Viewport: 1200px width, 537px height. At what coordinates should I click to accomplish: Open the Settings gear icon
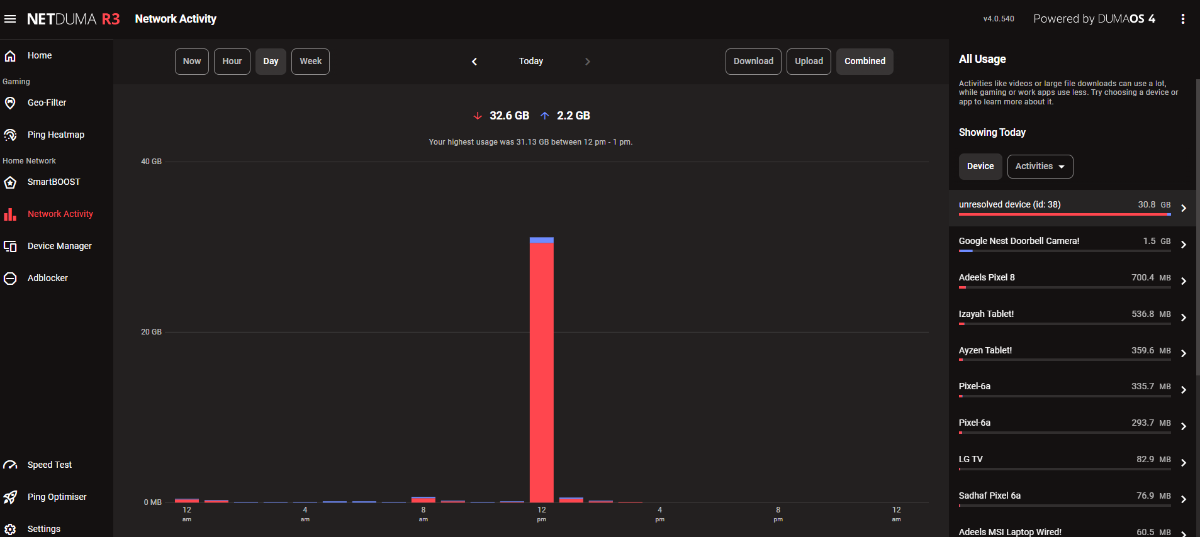pyautogui.click(x=10, y=529)
